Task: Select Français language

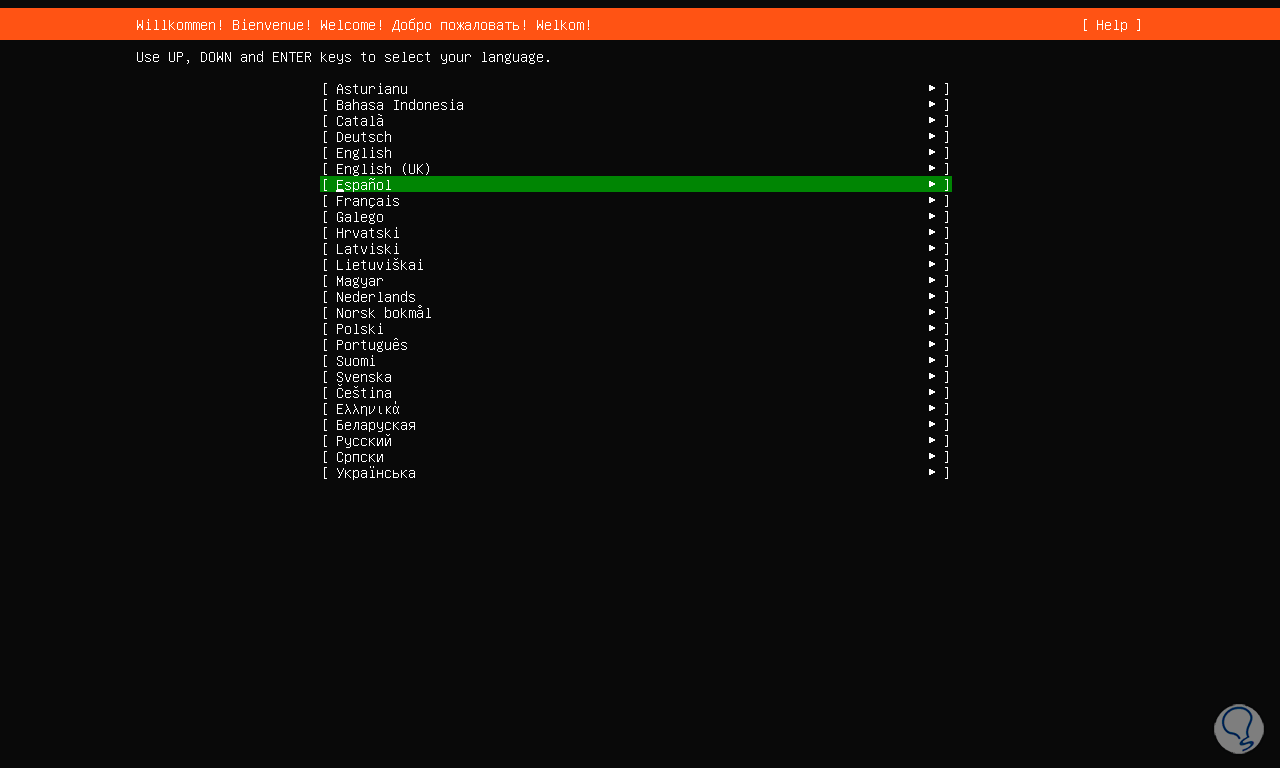Action: click(x=636, y=201)
